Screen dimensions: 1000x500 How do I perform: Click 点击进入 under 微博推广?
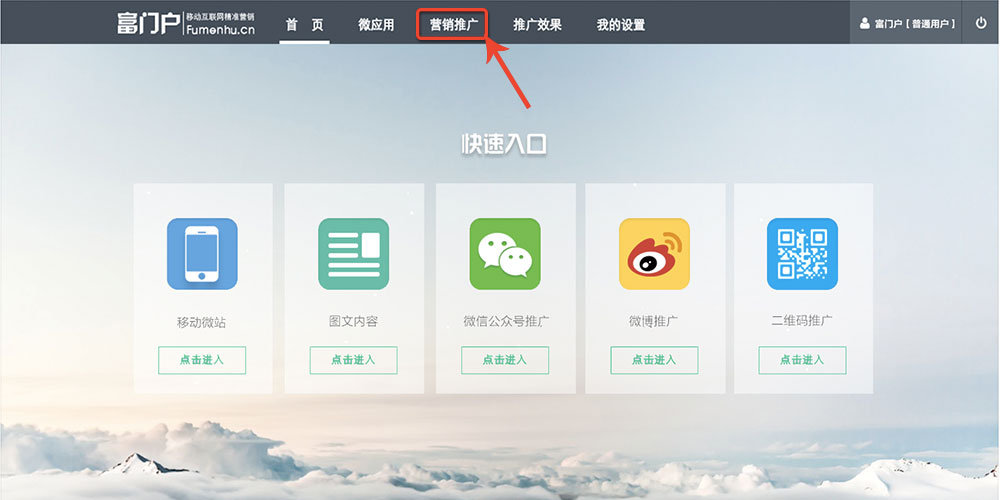click(x=654, y=360)
